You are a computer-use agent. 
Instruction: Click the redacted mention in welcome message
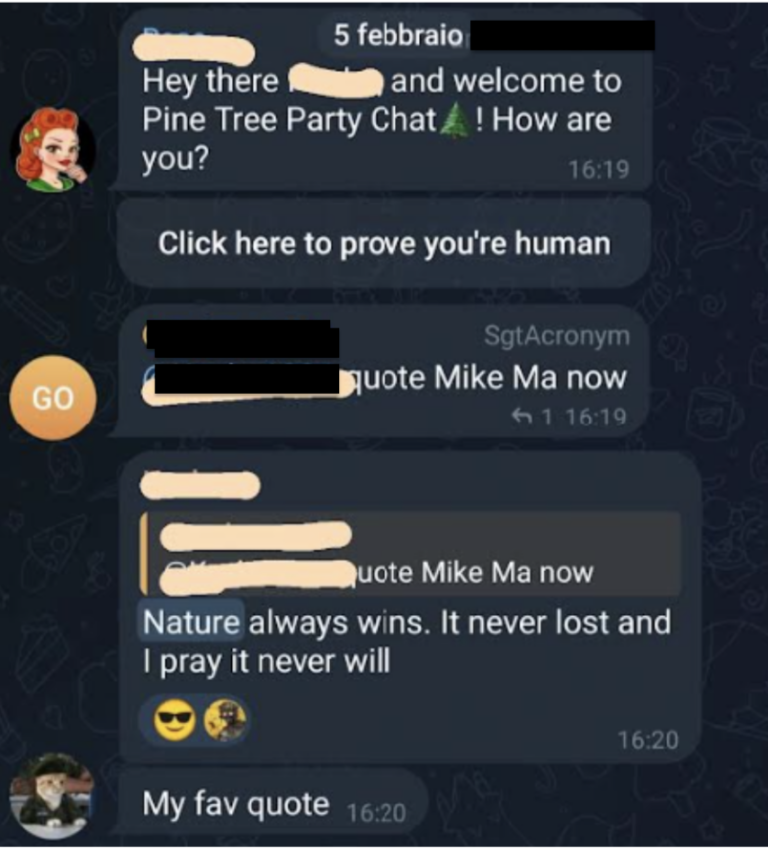point(335,82)
